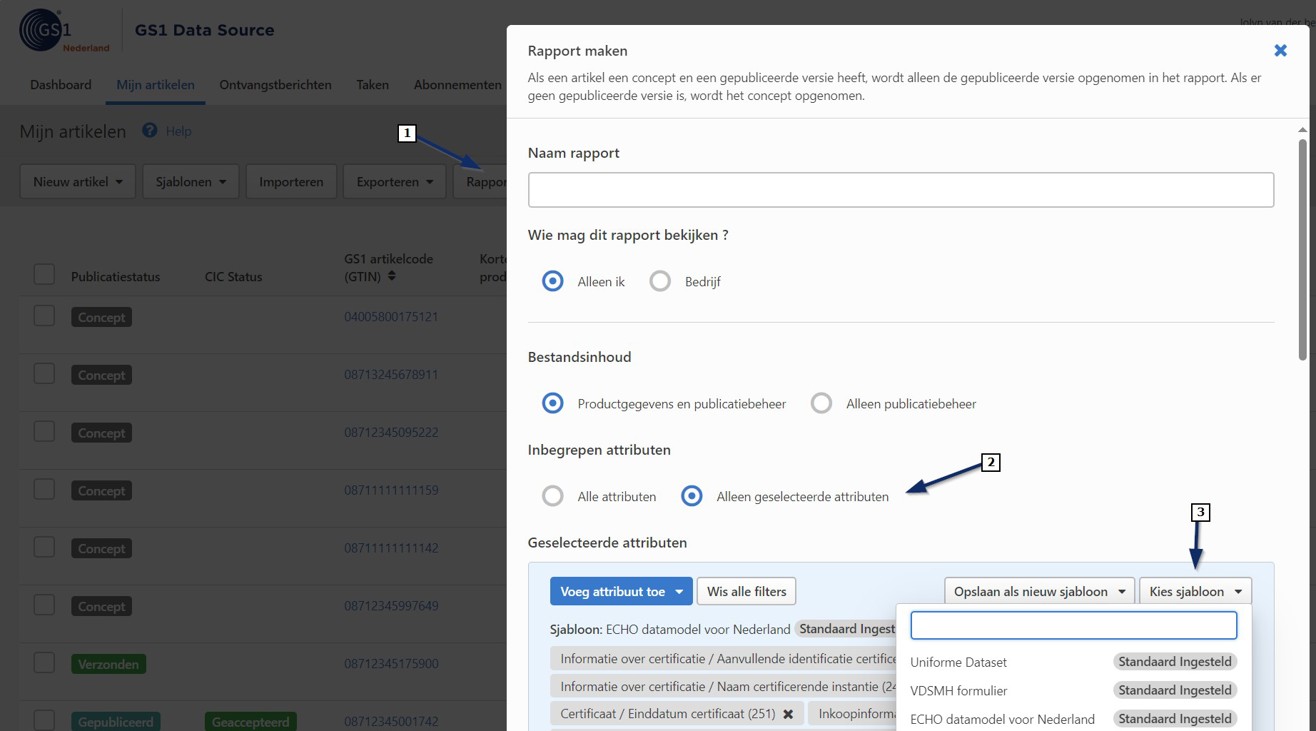Open the Nieuw artikel dropdown
The height and width of the screenshot is (731, 1316).
coord(77,181)
